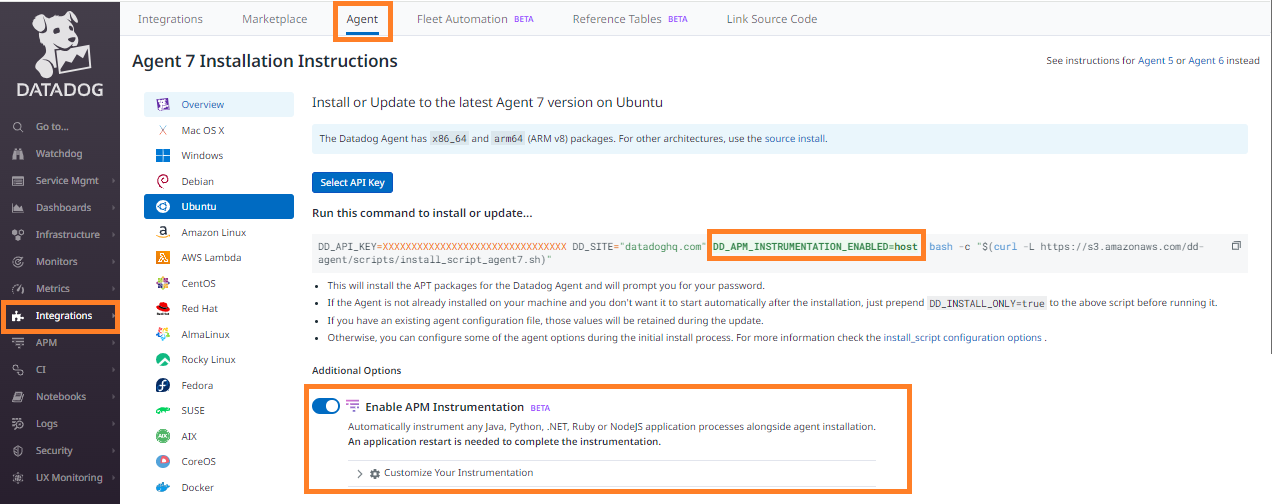
Task: Open install_script configuration options link
Action: point(962,338)
